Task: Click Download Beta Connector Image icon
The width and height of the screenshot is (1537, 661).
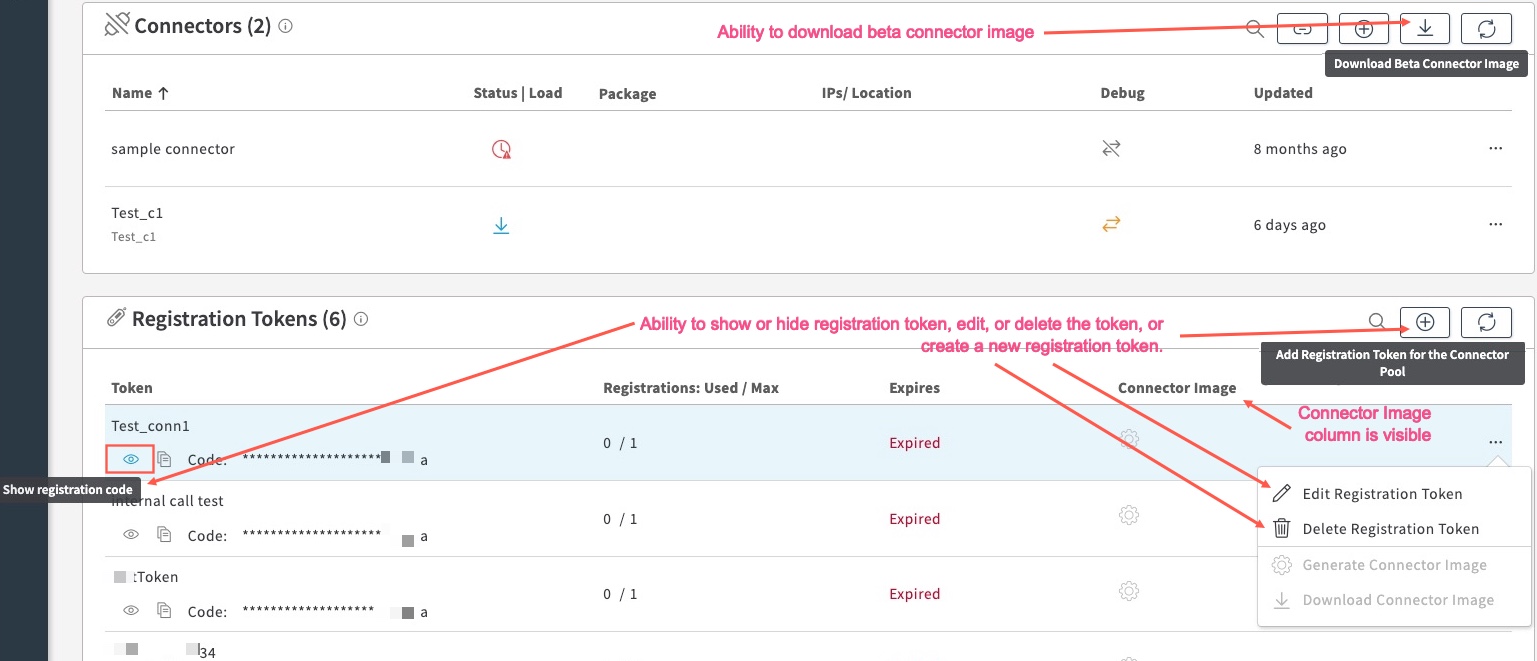Action: pyautogui.click(x=1425, y=29)
